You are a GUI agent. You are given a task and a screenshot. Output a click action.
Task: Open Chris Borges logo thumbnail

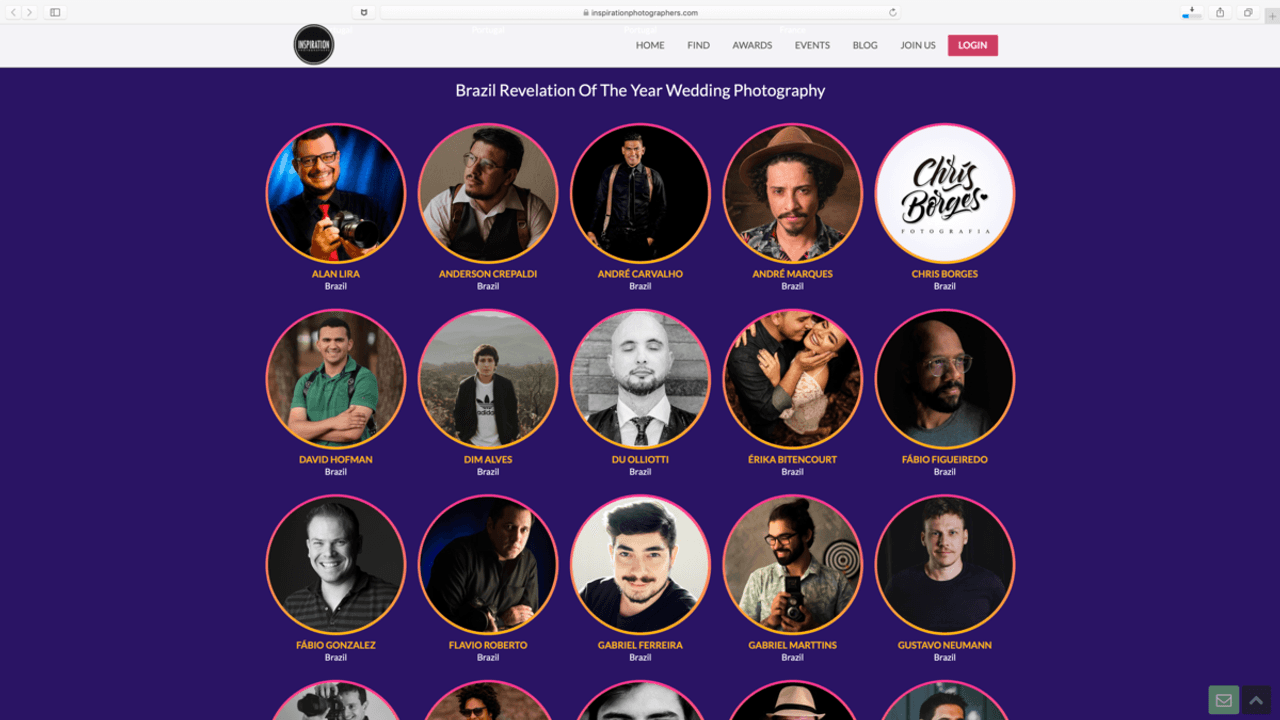coord(945,193)
